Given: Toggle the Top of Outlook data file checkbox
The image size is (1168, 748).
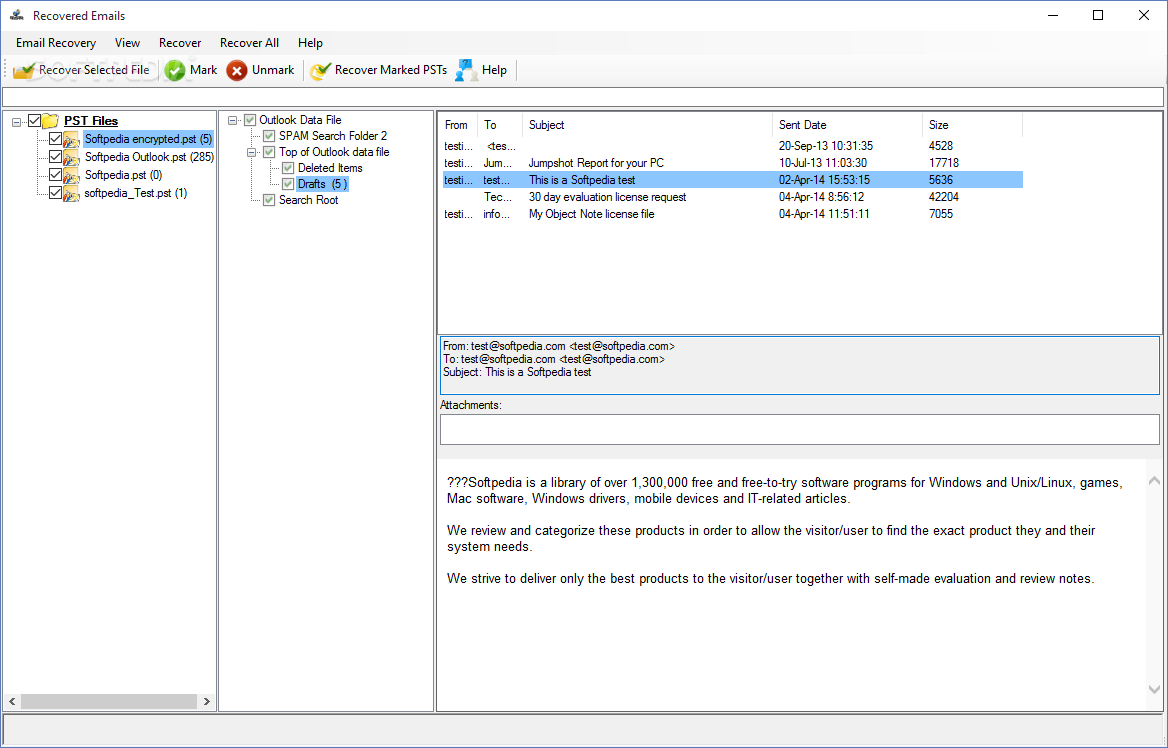Looking at the screenshot, I should (x=270, y=152).
